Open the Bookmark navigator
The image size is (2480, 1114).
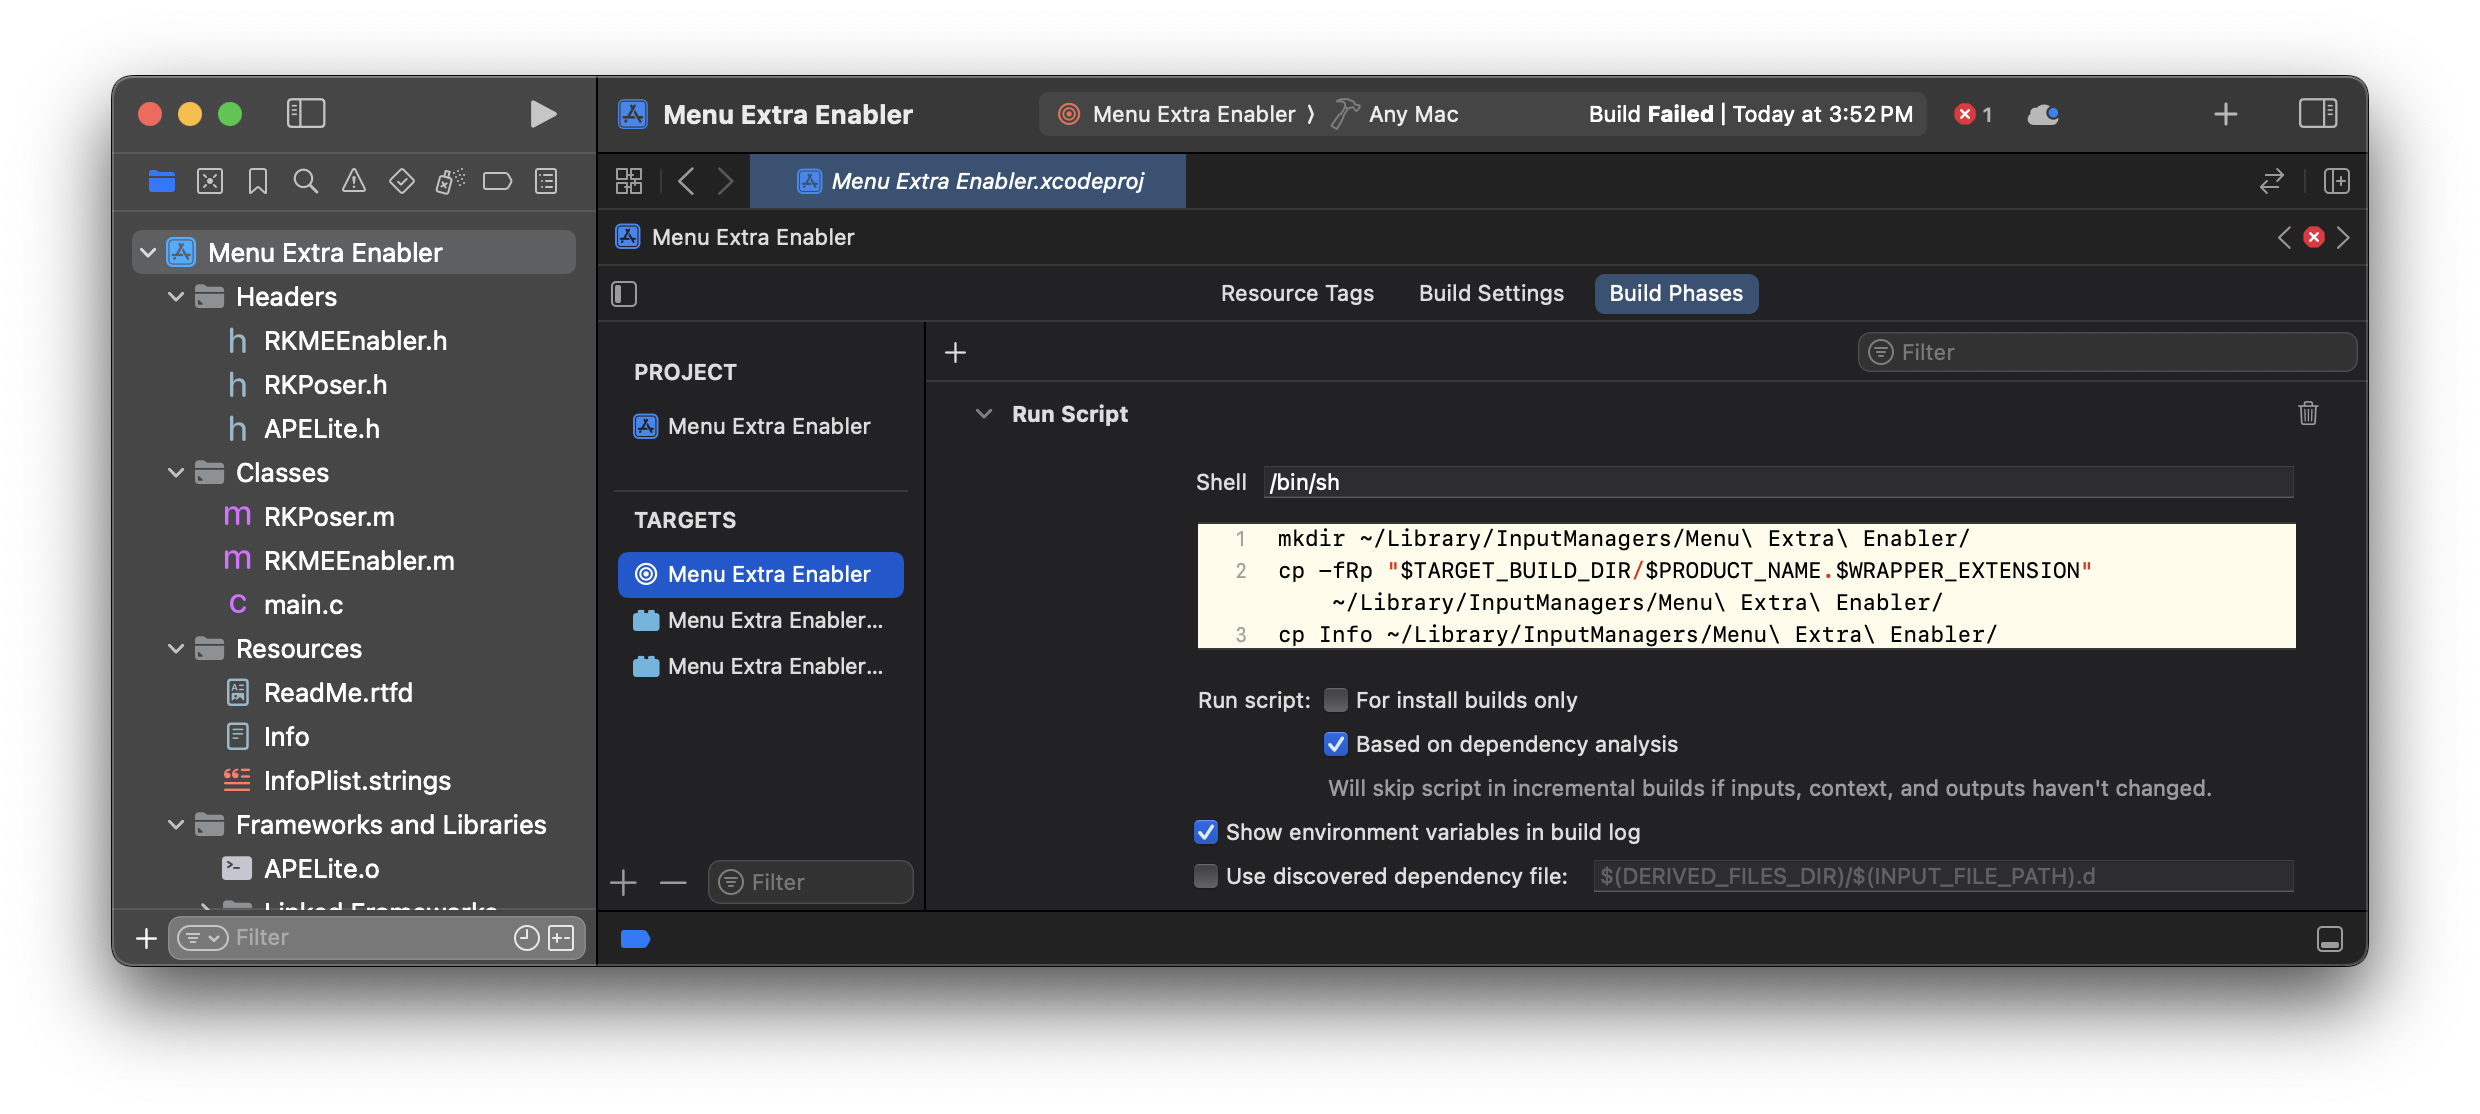click(258, 181)
